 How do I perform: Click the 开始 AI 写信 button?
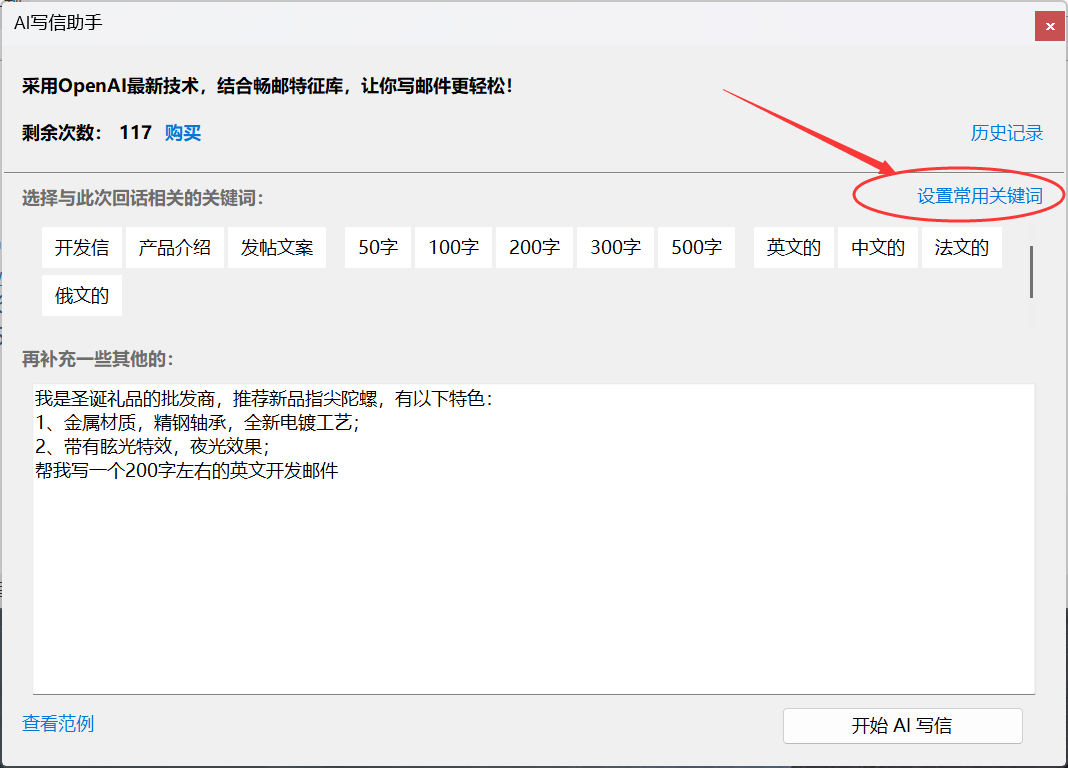[x=902, y=726]
